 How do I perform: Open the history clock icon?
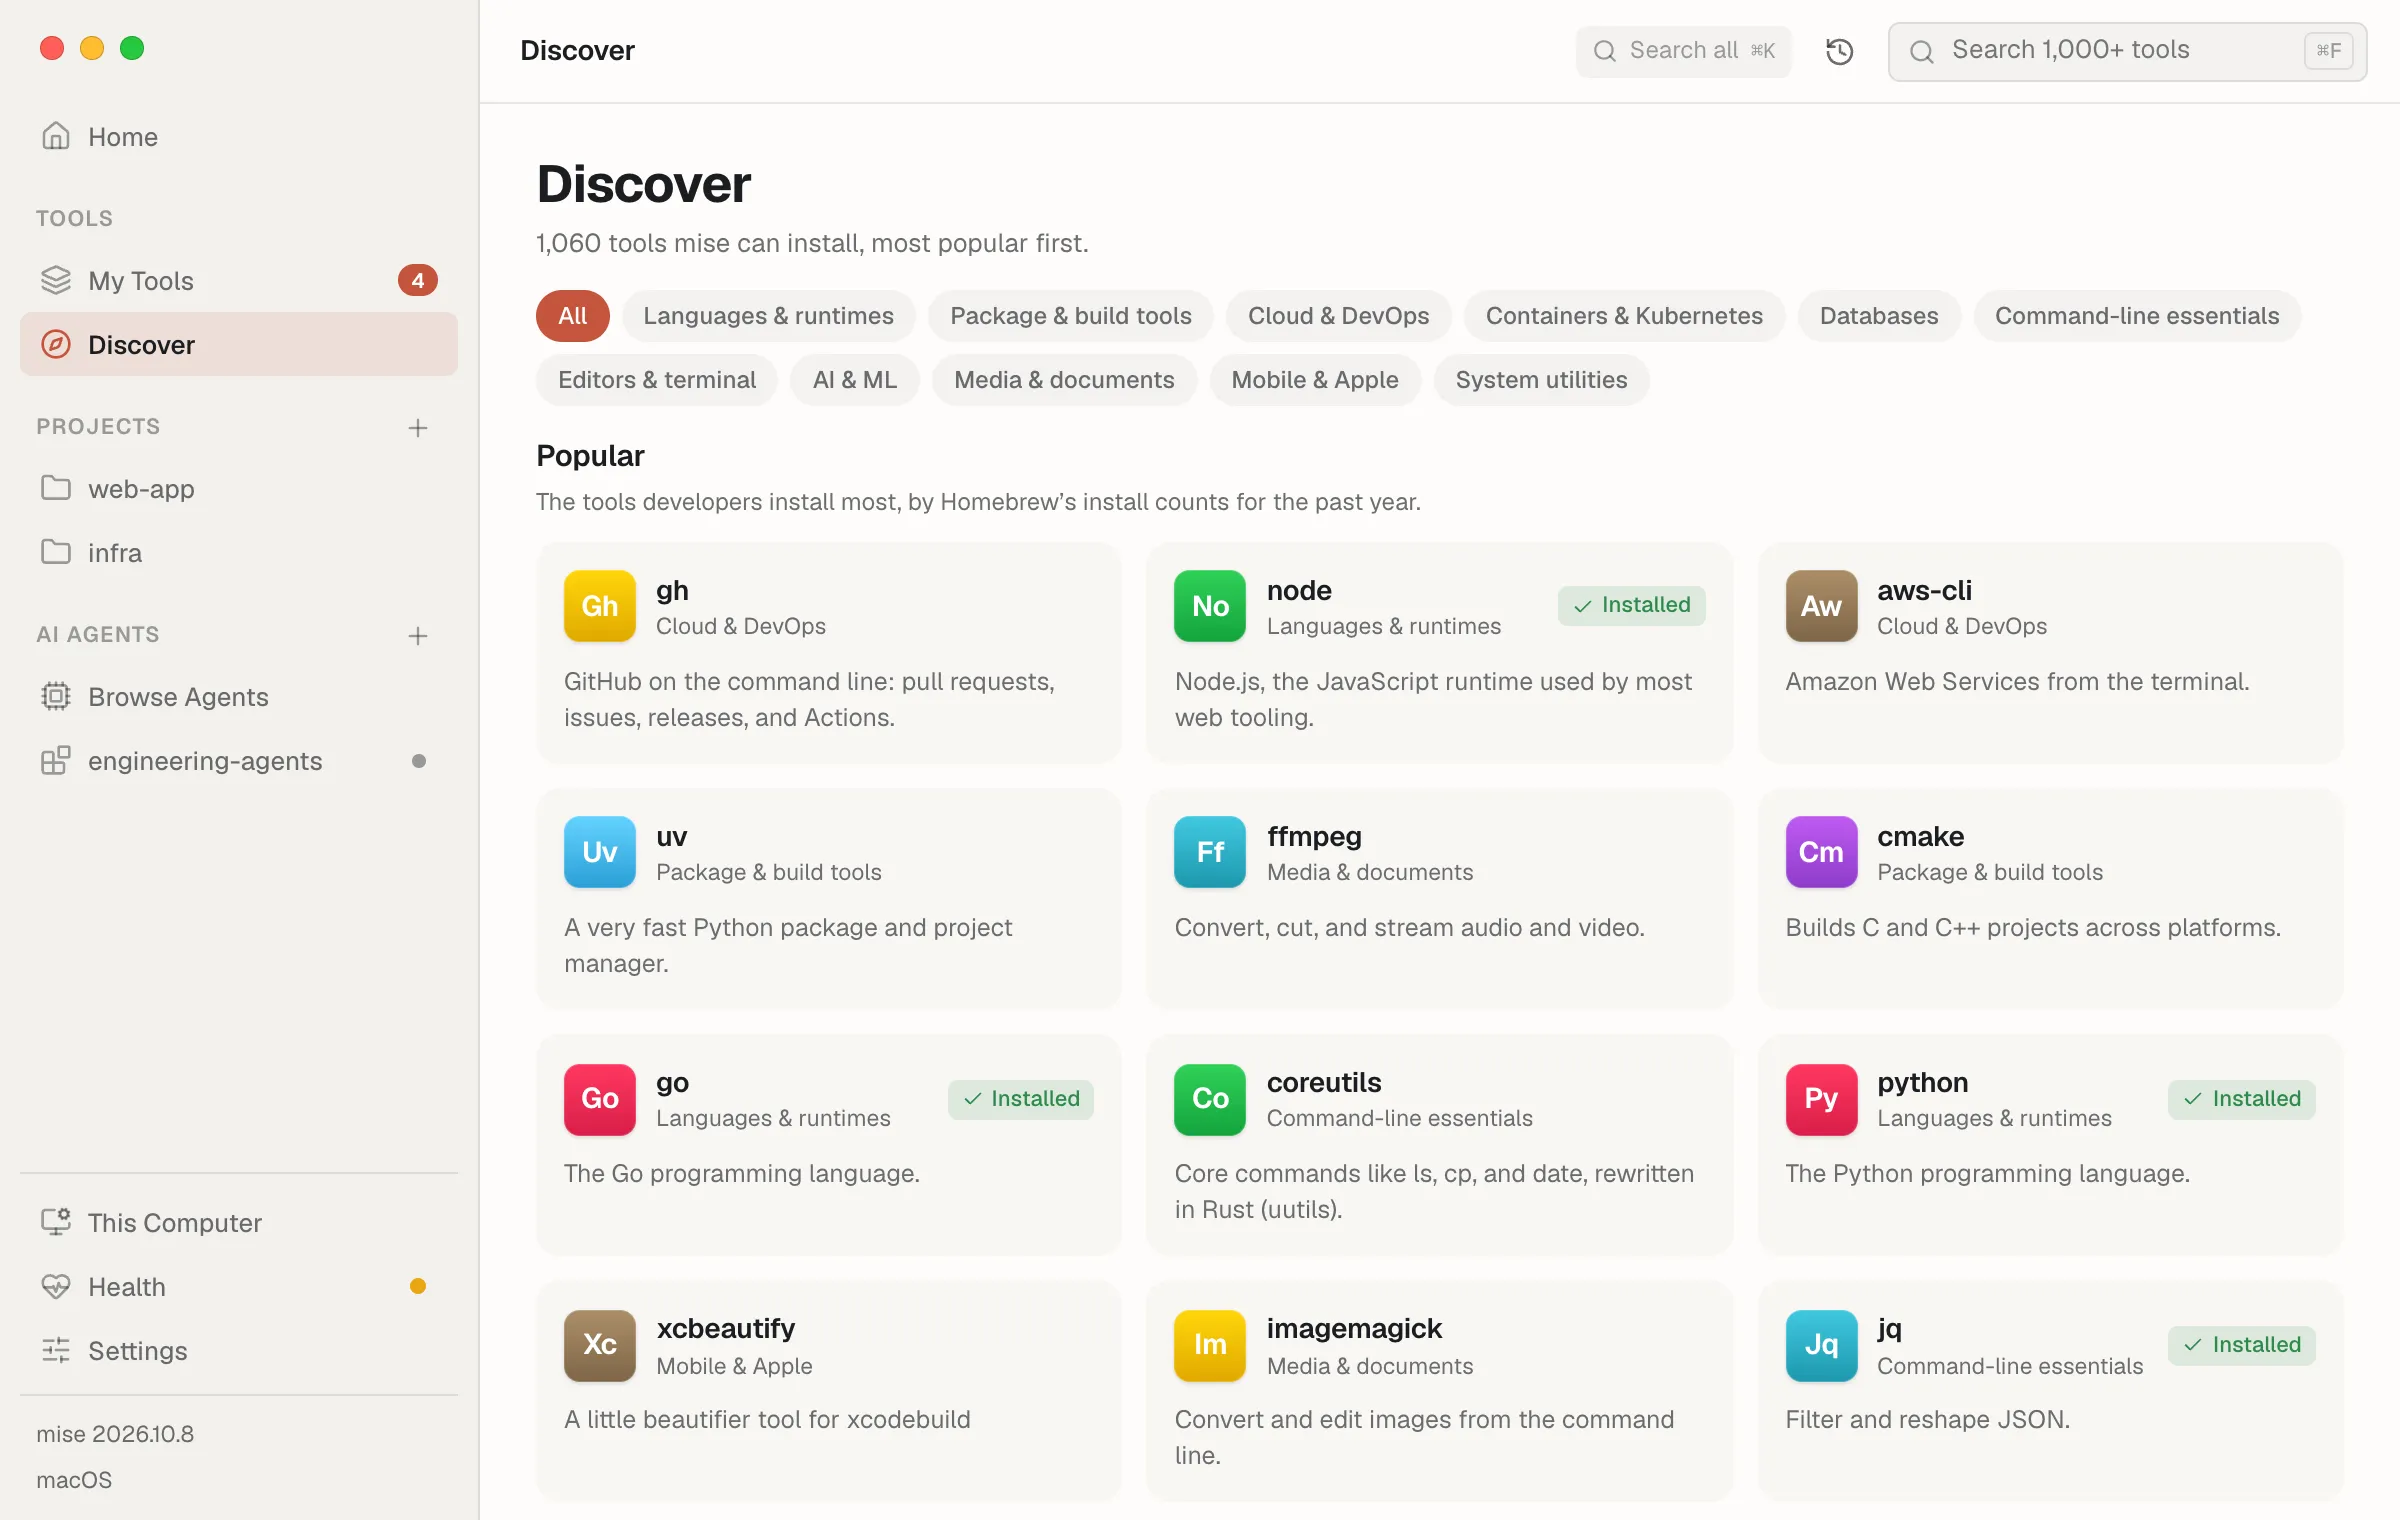click(x=1839, y=51)
